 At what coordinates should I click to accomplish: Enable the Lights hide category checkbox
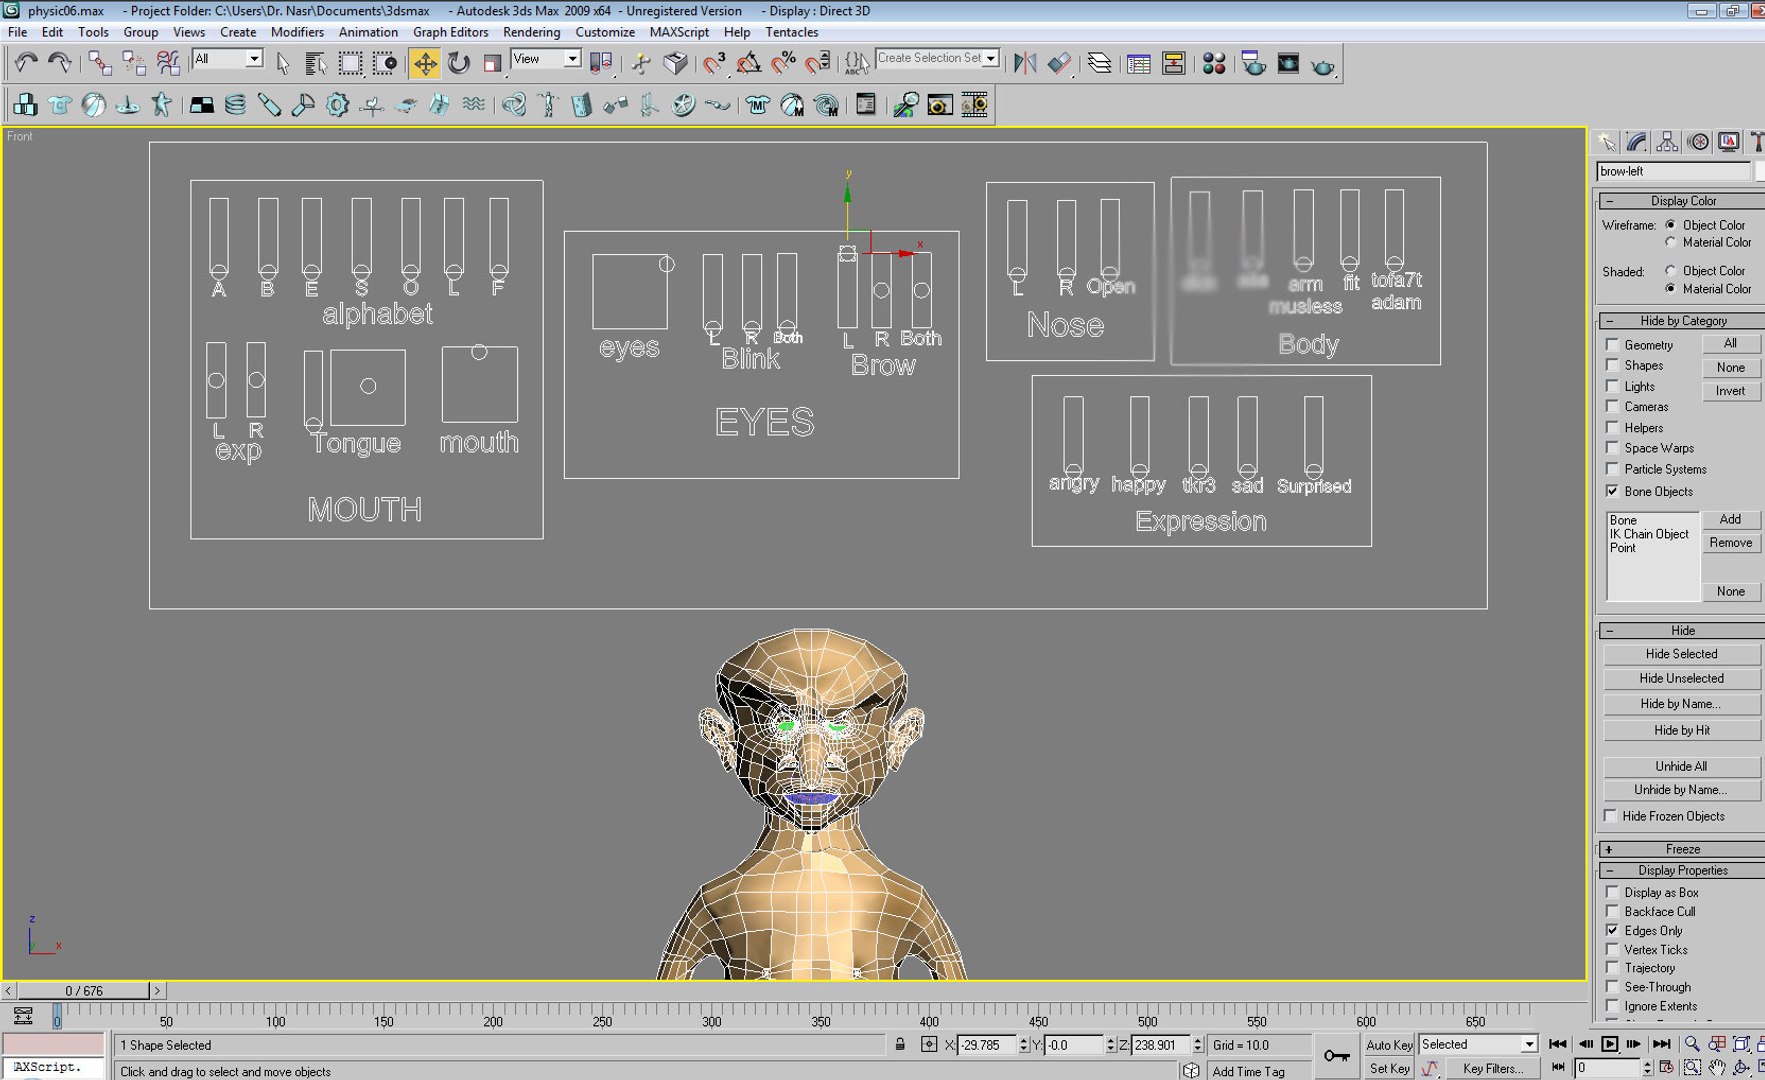coord(1612,386)
